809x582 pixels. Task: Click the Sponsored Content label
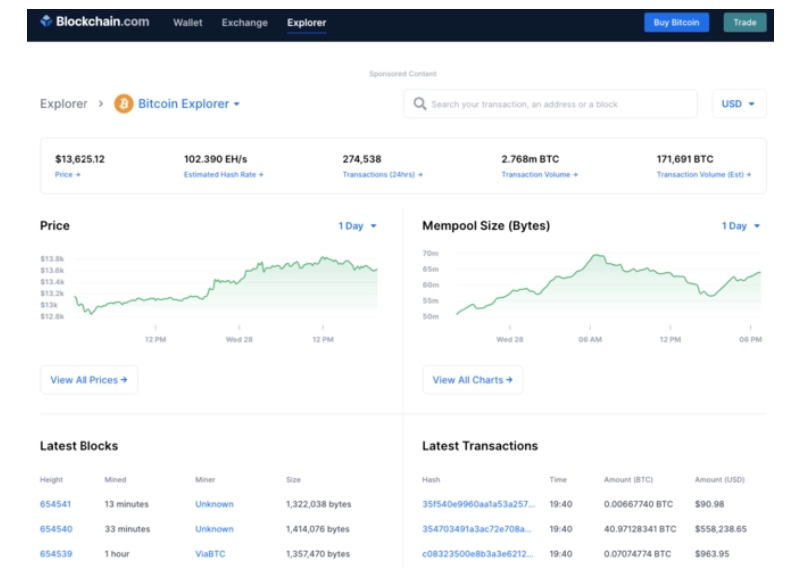[x=402, y=74]
